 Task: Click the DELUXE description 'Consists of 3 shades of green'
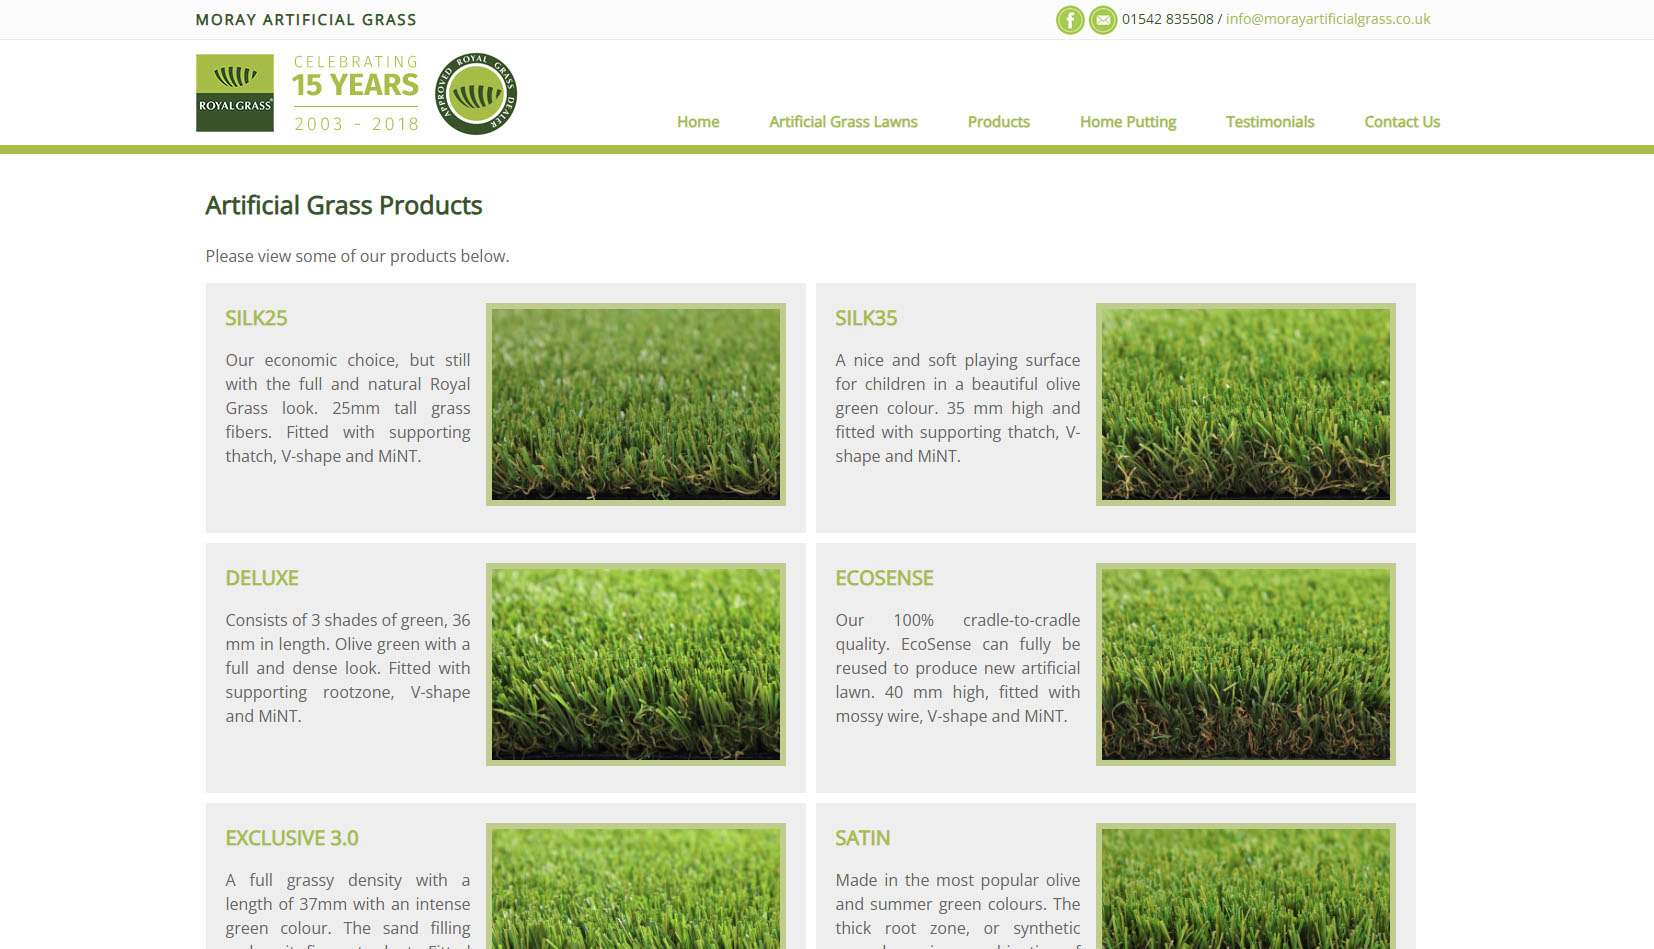[x=348, y=668]
